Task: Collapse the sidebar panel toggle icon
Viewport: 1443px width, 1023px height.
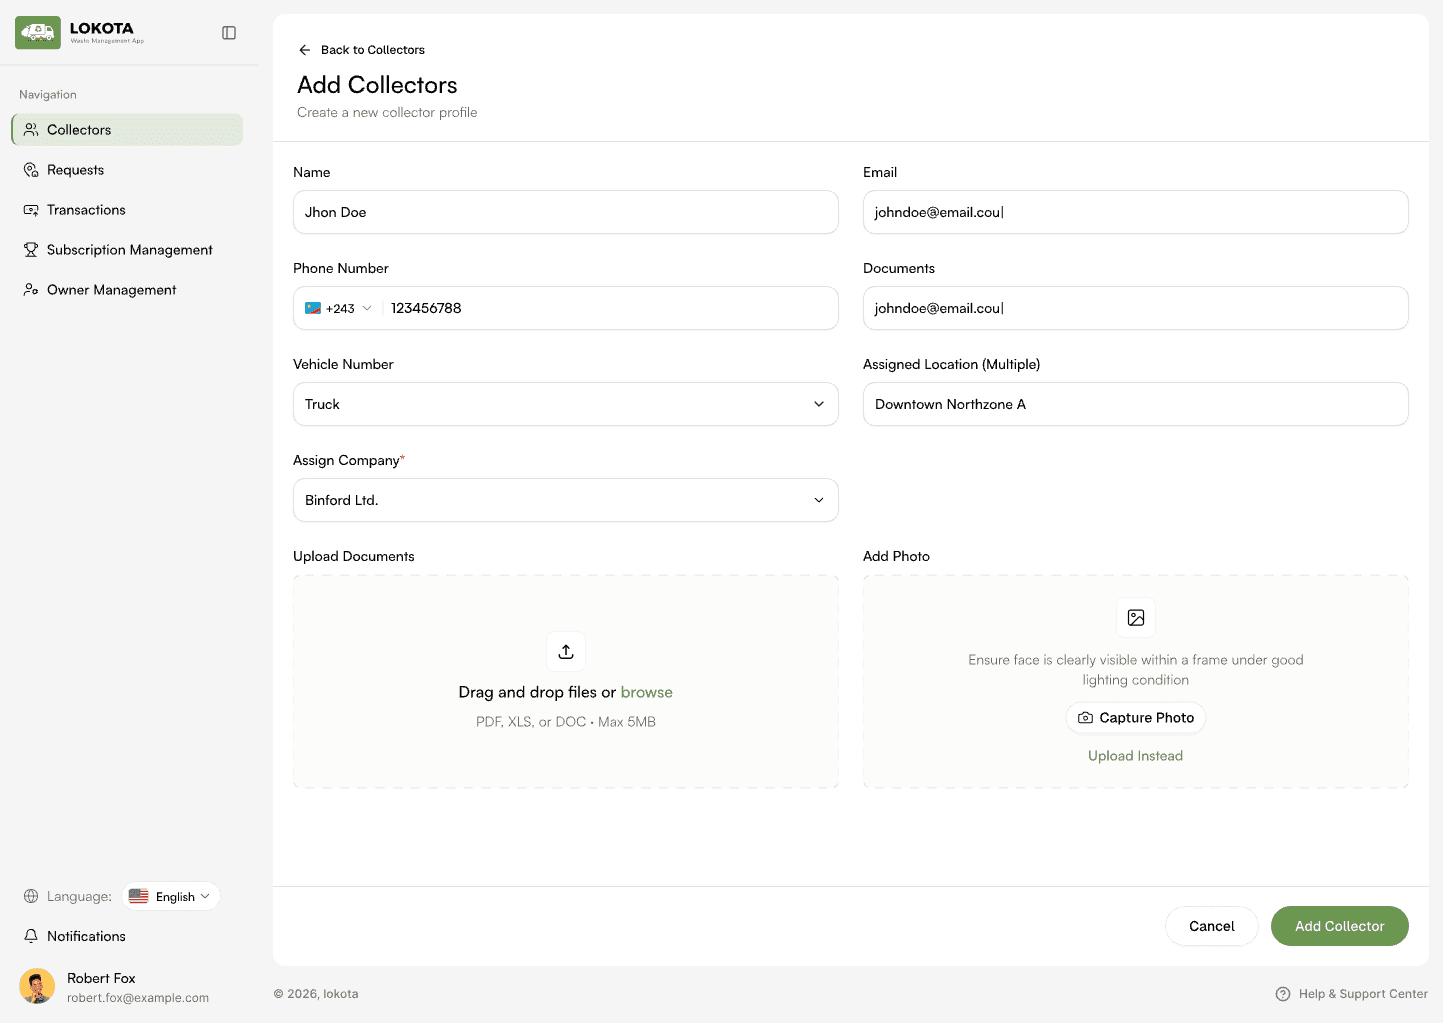Action: point(229,33)
